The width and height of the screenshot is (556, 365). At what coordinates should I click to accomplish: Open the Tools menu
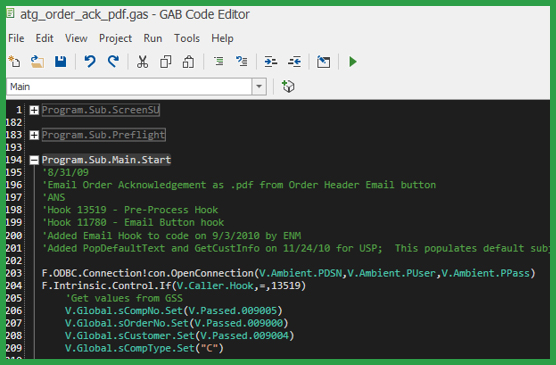coord(187,38)
